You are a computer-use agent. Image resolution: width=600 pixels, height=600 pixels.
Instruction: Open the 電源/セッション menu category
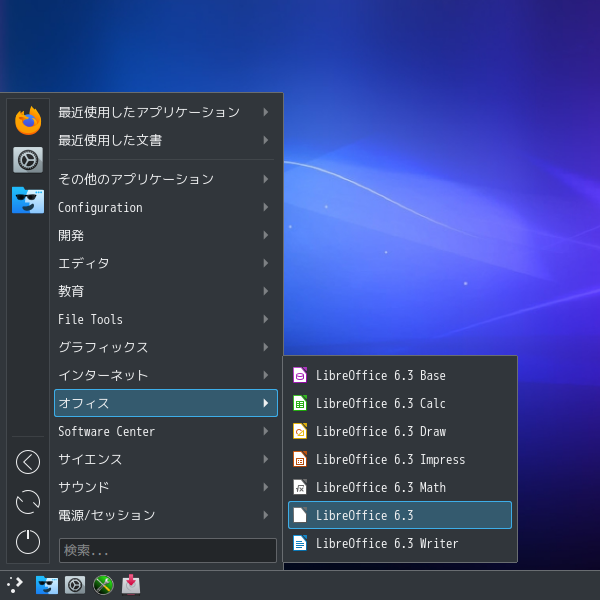(x=166, y=515)
